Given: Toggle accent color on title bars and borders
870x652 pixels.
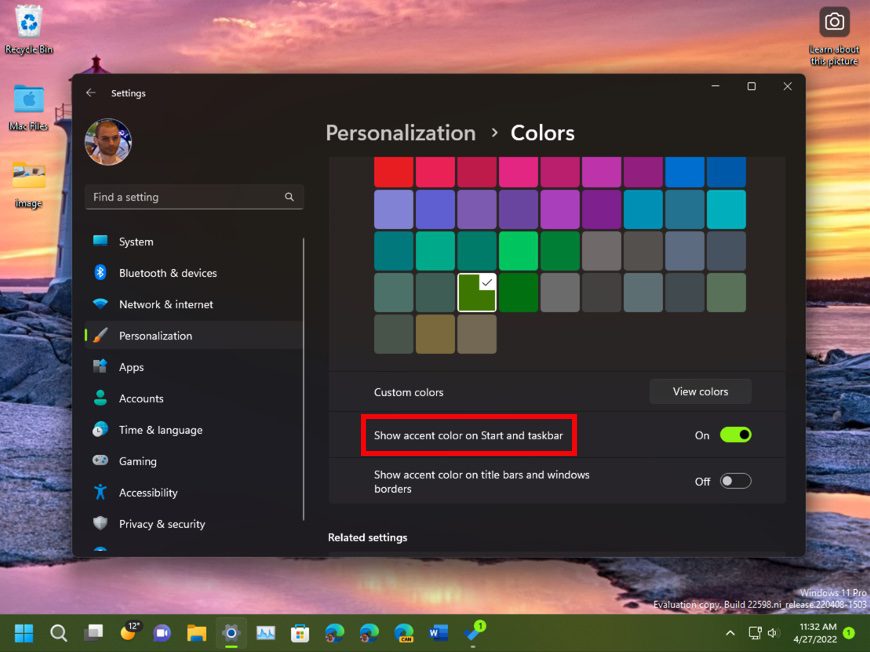Looking at the screenshot, I should coord(736,481).
